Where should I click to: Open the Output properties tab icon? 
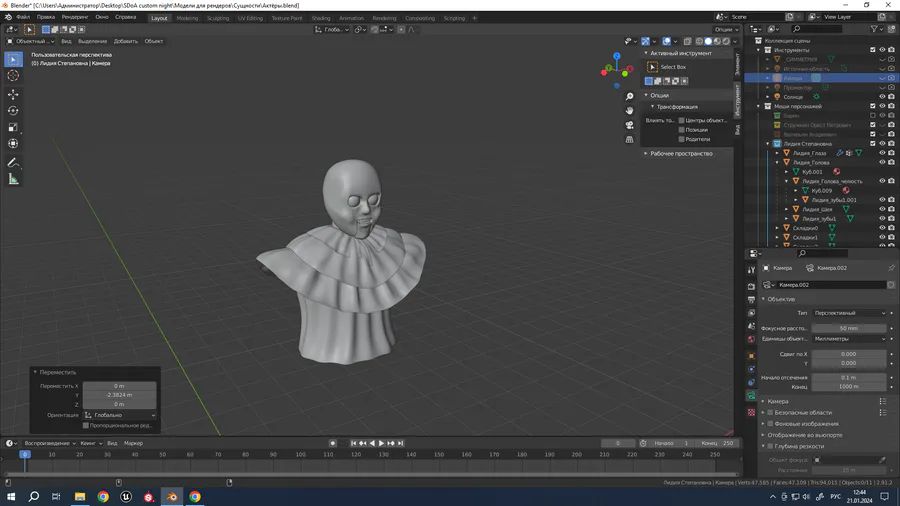pos(751,299)
